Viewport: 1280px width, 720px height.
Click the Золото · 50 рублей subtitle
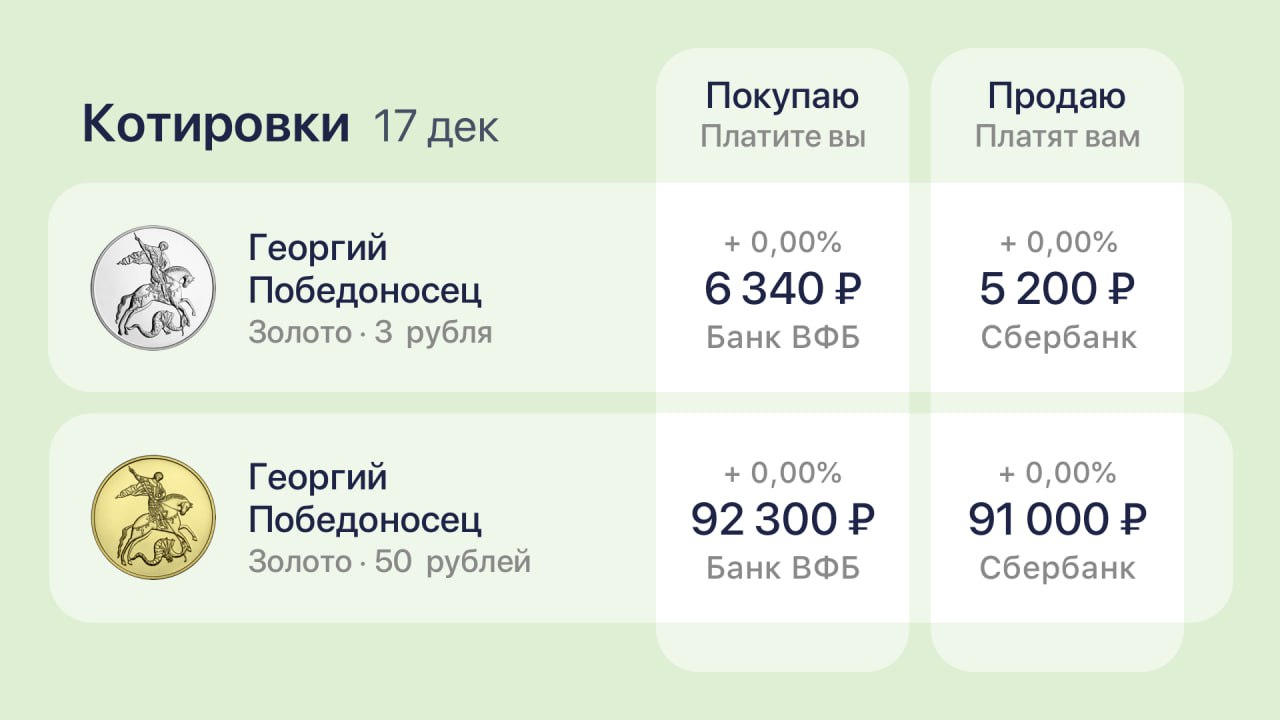click(389, 562)
